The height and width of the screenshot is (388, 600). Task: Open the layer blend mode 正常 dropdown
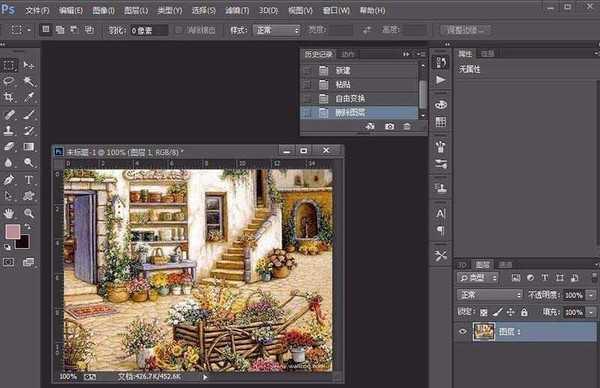[489, 295]
